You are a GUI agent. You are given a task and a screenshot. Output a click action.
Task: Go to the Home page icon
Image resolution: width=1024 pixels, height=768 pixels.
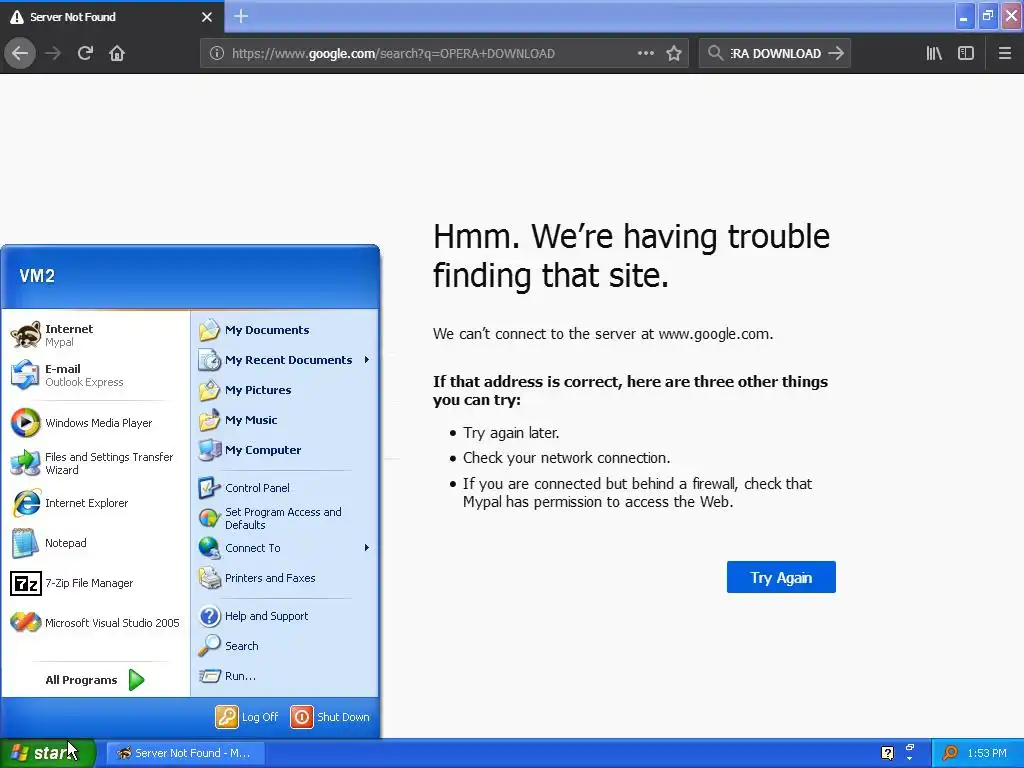point(117,53)
